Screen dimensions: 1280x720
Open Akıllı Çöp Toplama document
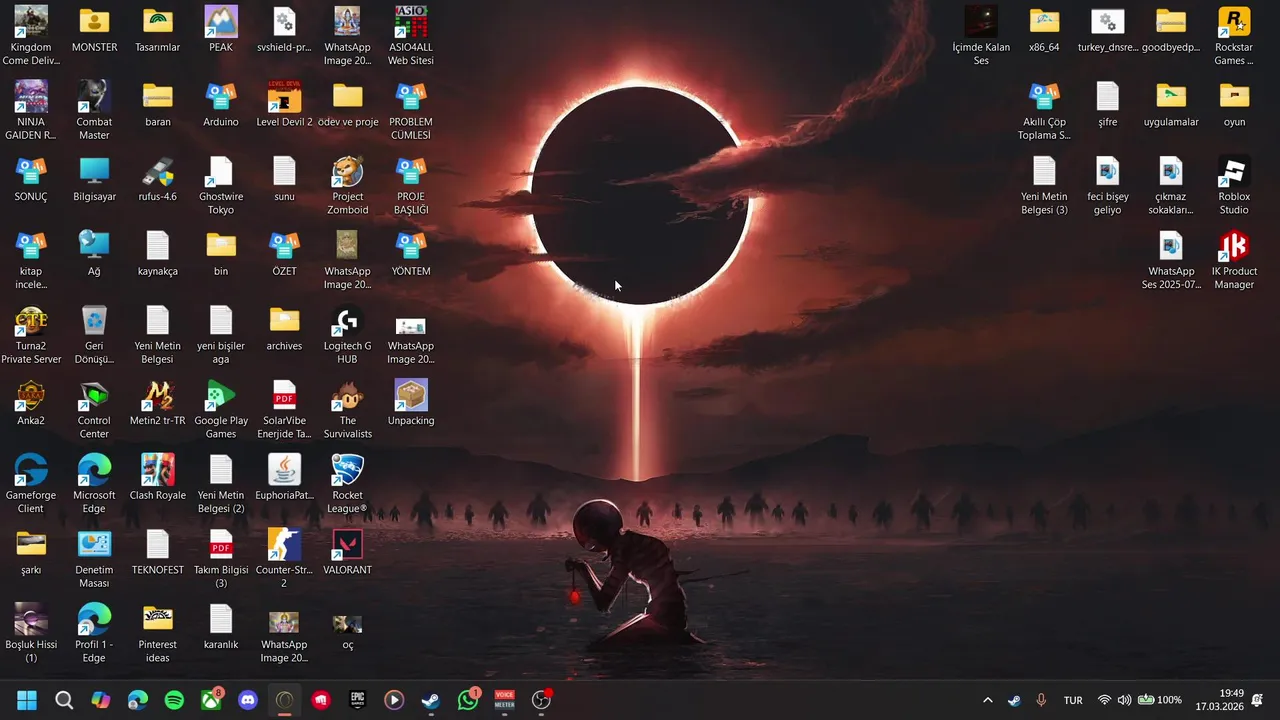[x=1044, y=111]
